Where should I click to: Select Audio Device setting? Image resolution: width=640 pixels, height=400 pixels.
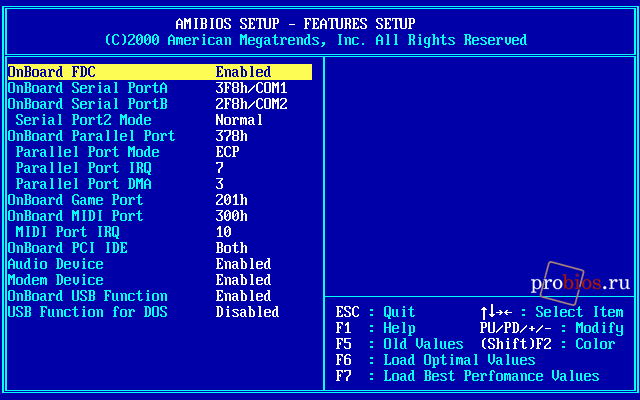click(56, 264)
